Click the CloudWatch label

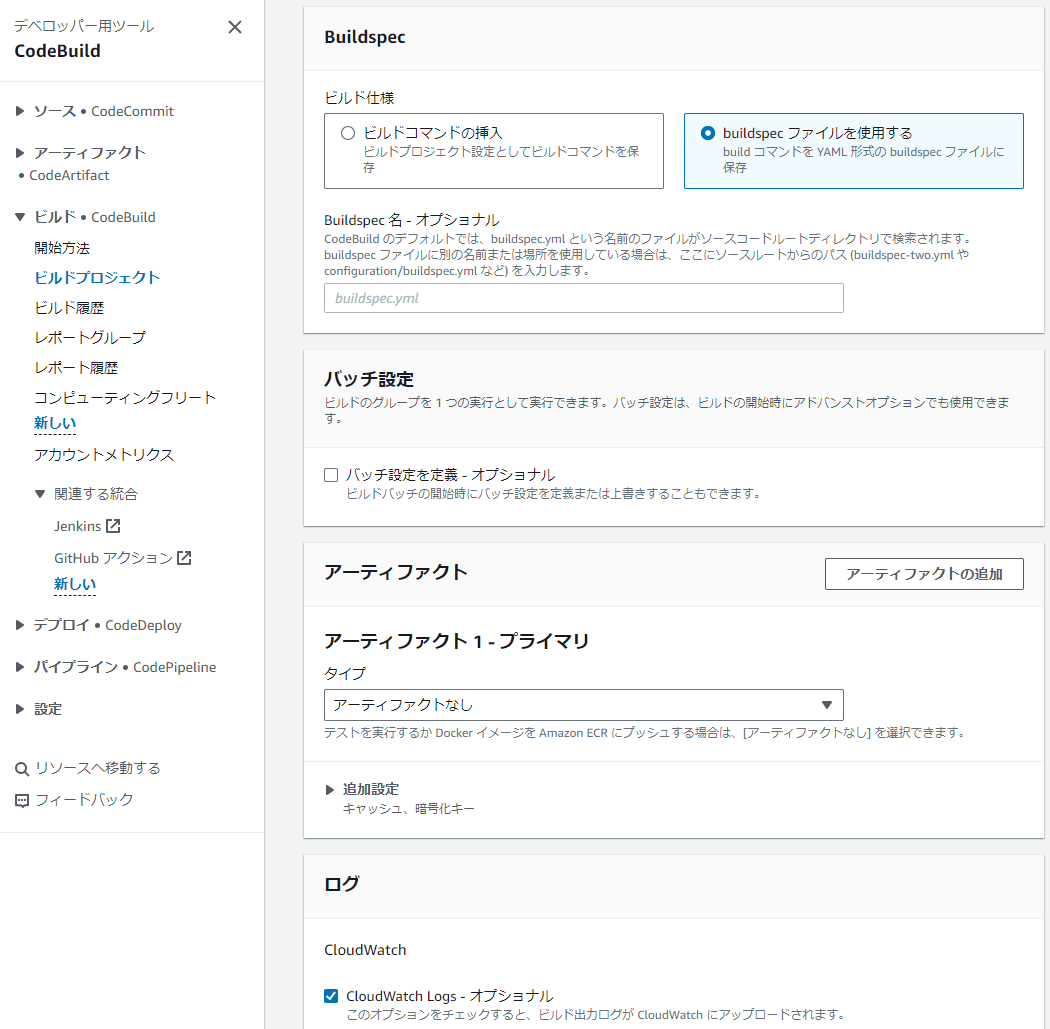[365, 950]
